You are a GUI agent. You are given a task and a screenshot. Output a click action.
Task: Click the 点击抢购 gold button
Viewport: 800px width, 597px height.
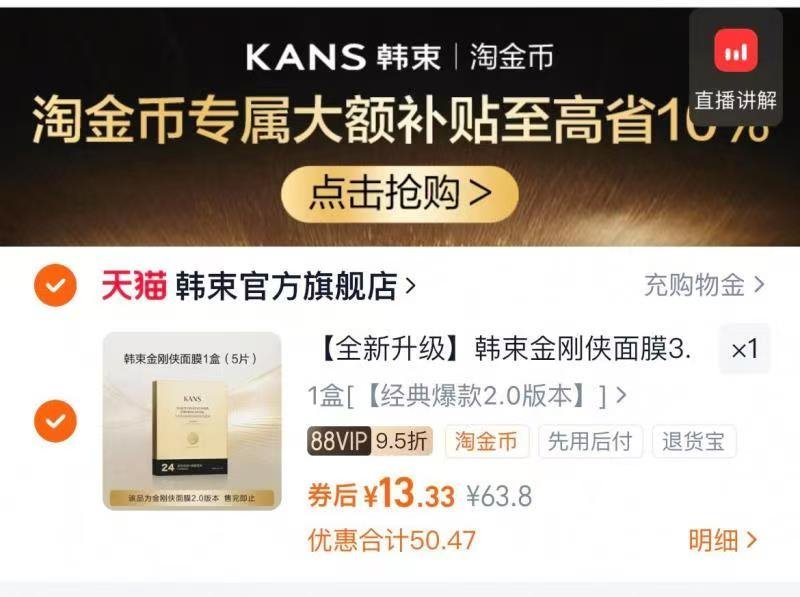click(x=400, y=193)
